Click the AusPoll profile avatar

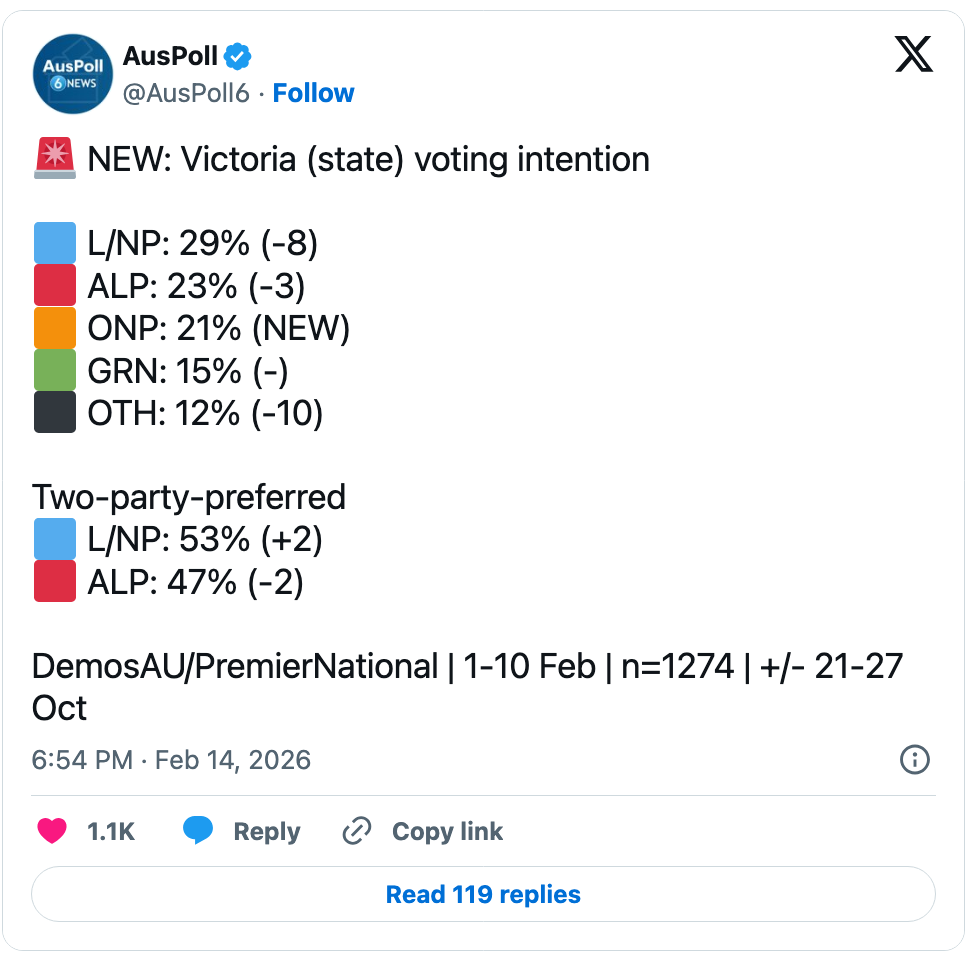click(73, 74)
